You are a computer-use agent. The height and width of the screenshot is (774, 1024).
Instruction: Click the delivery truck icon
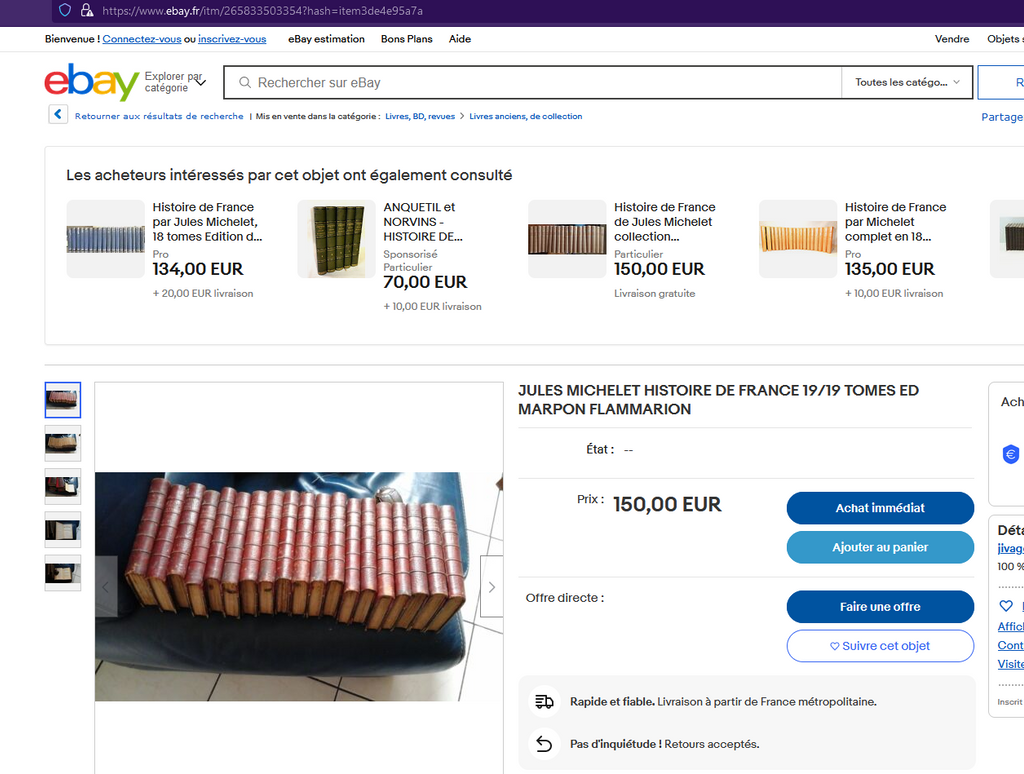544,701
